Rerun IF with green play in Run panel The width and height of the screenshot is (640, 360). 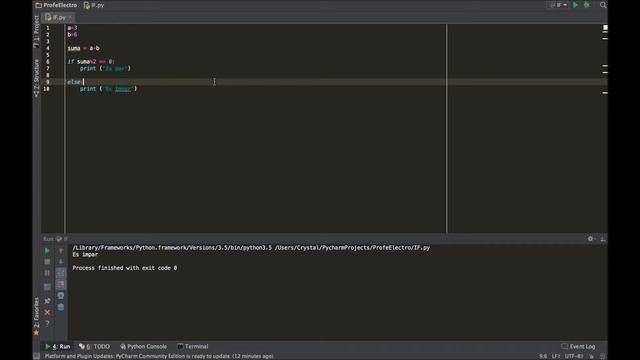(x=47, y=251)
